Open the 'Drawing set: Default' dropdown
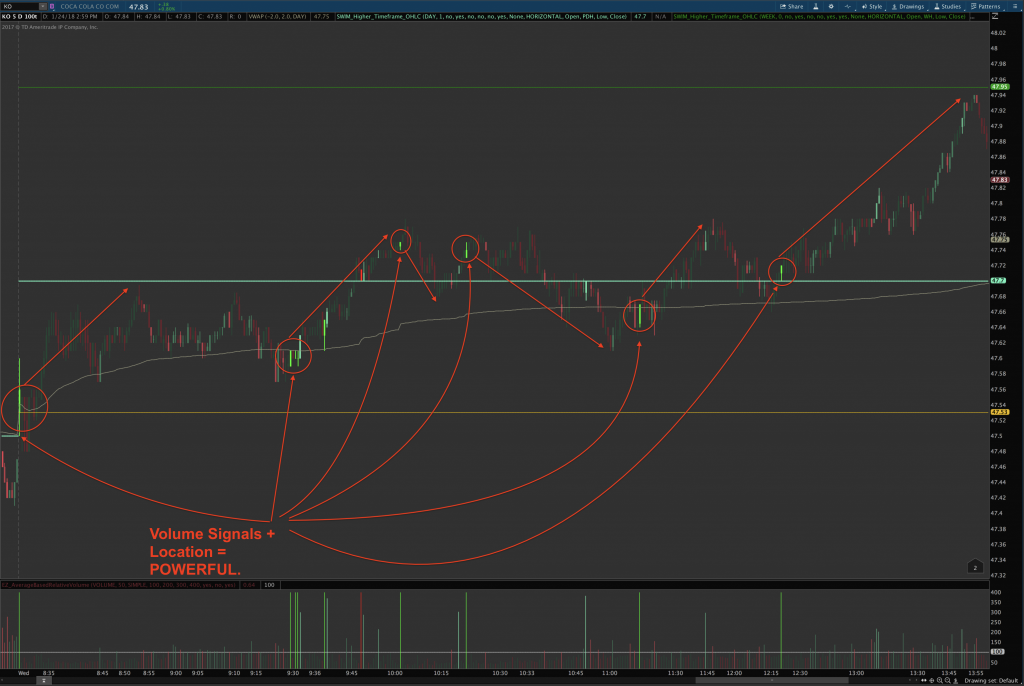1024x686 pixels. coord(992,680)
